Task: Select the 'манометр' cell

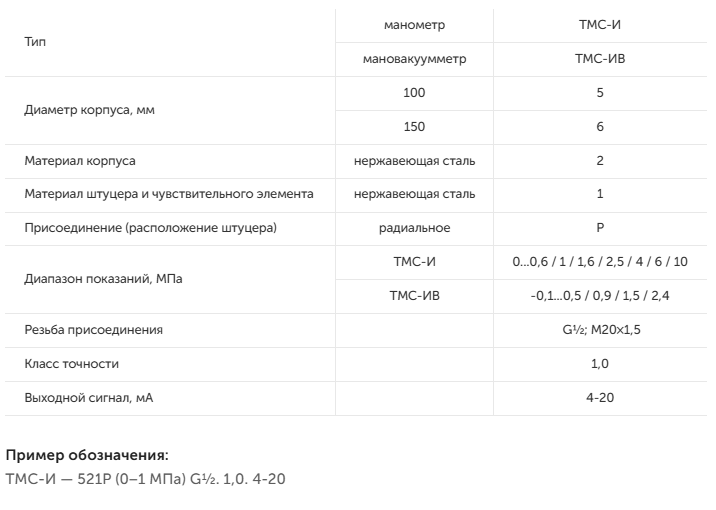Action: click(414, 25)
